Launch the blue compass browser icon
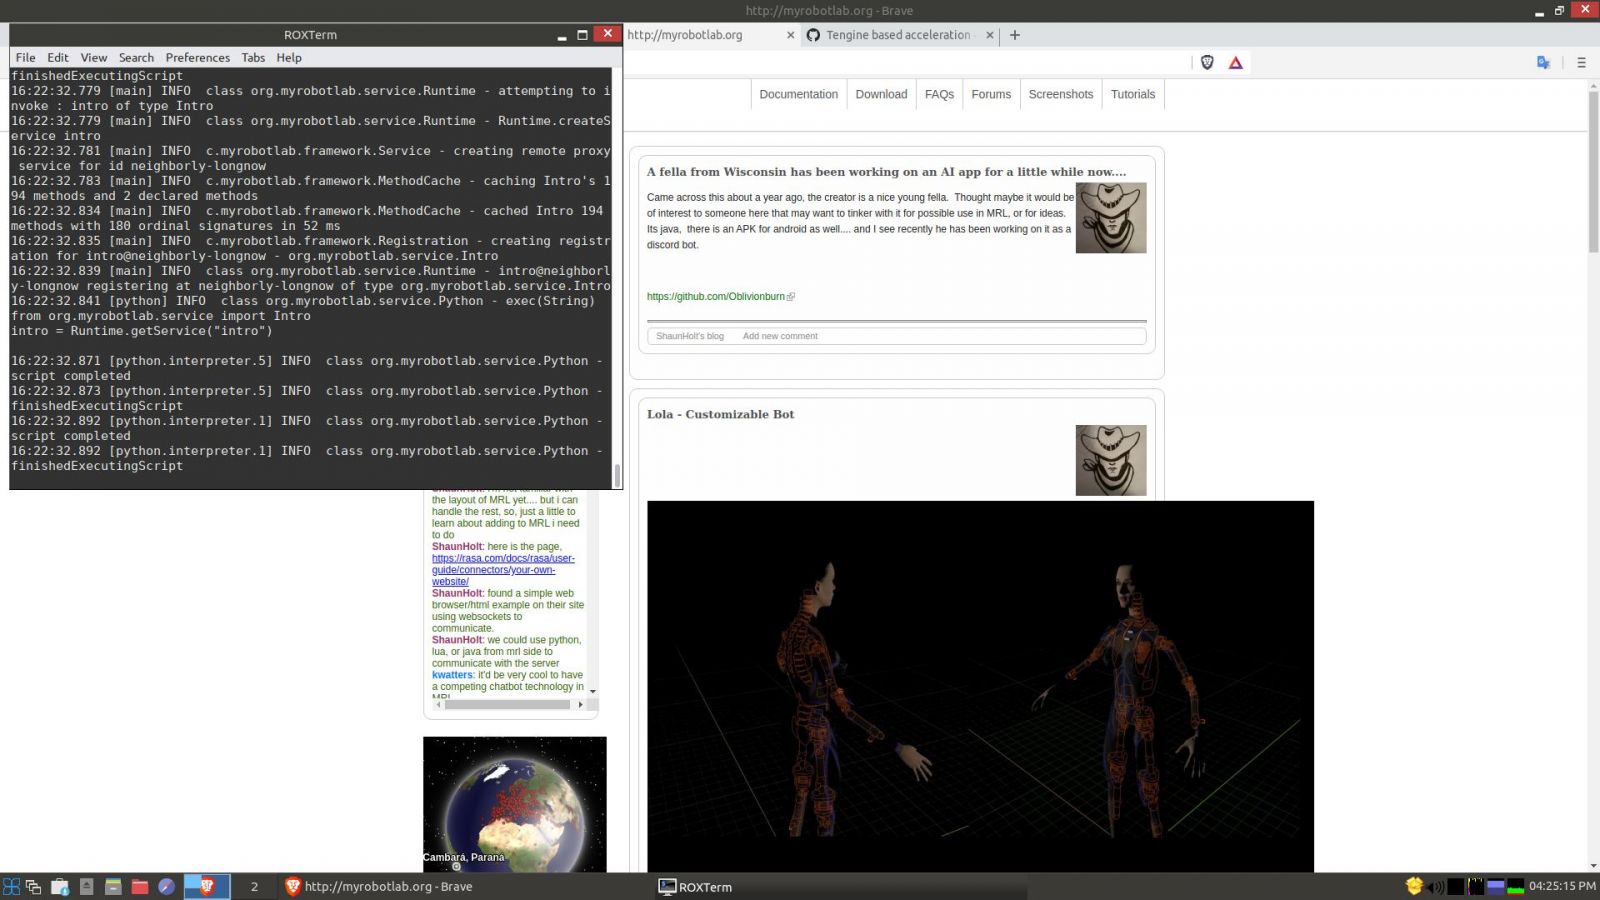The image size is (1600, 900). click(x=167, y=886)
